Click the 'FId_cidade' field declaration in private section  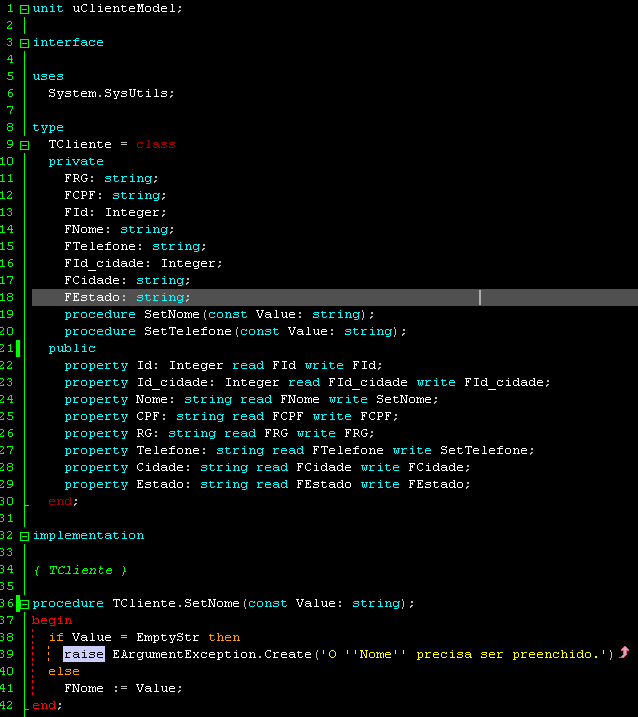tap(143, 263)
